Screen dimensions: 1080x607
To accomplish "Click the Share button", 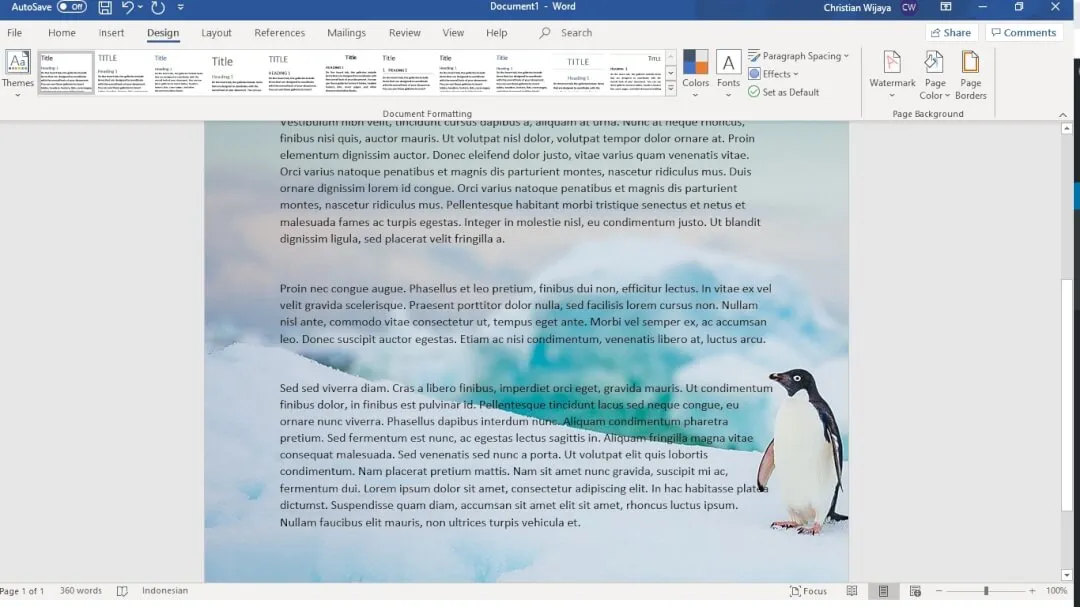I will 951,32.
